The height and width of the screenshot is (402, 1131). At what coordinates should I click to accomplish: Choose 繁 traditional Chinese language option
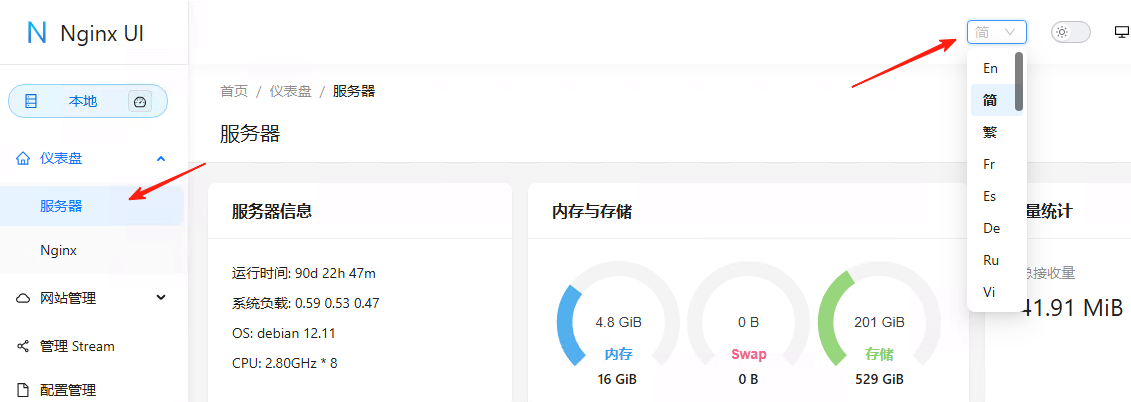click(x=990, y=132)
